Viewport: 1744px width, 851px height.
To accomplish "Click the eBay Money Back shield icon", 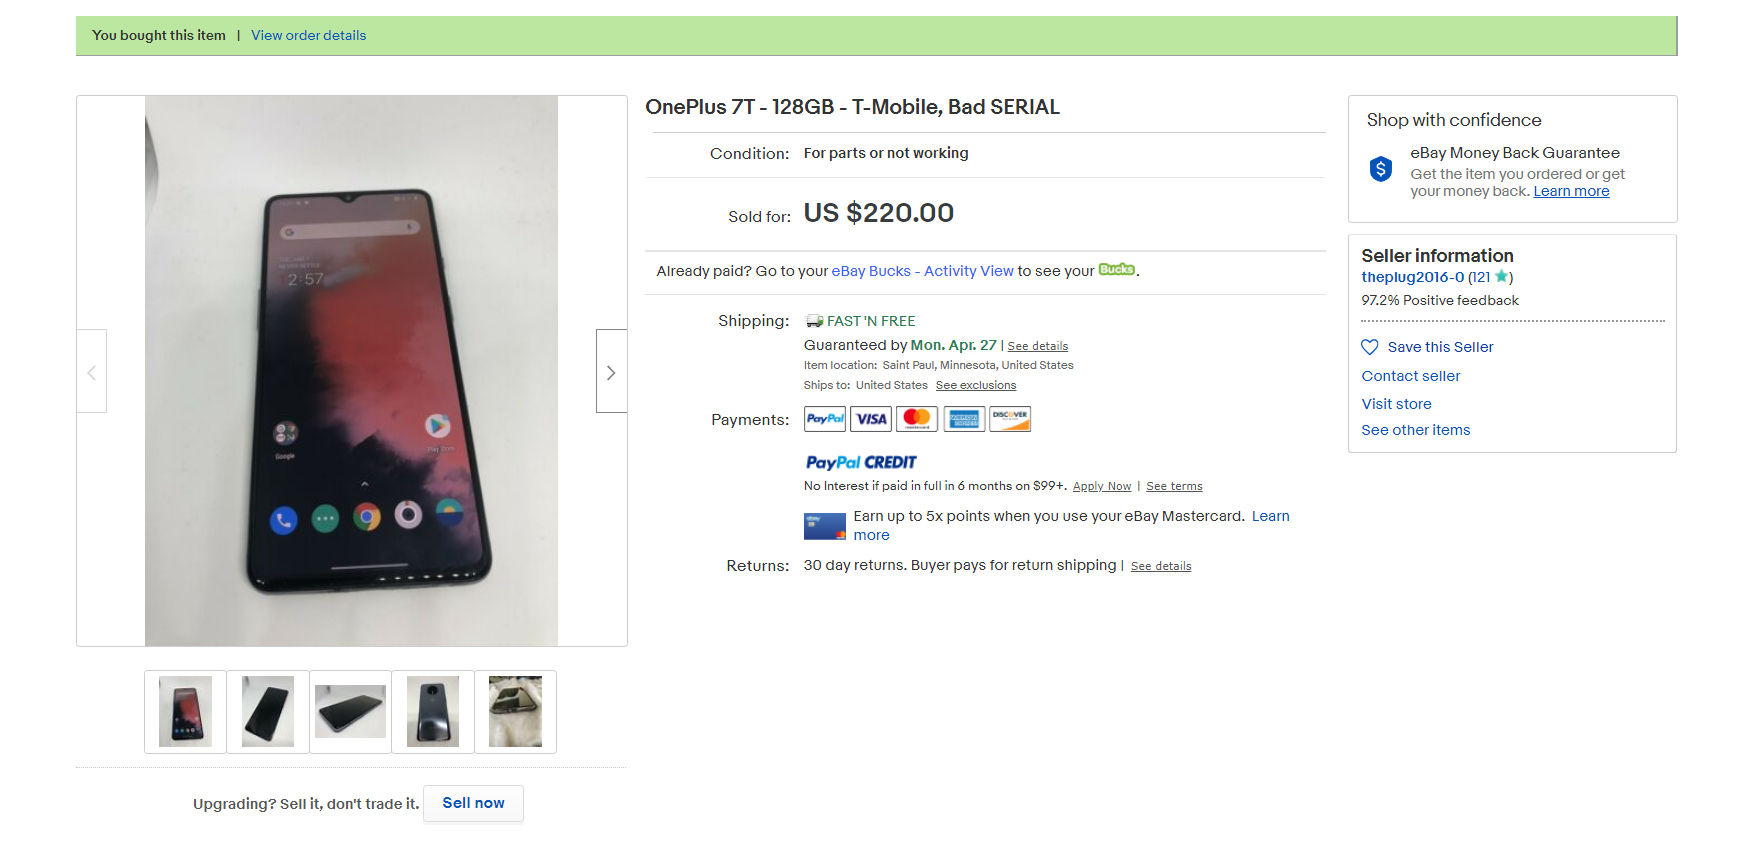I will [1381, 169].
